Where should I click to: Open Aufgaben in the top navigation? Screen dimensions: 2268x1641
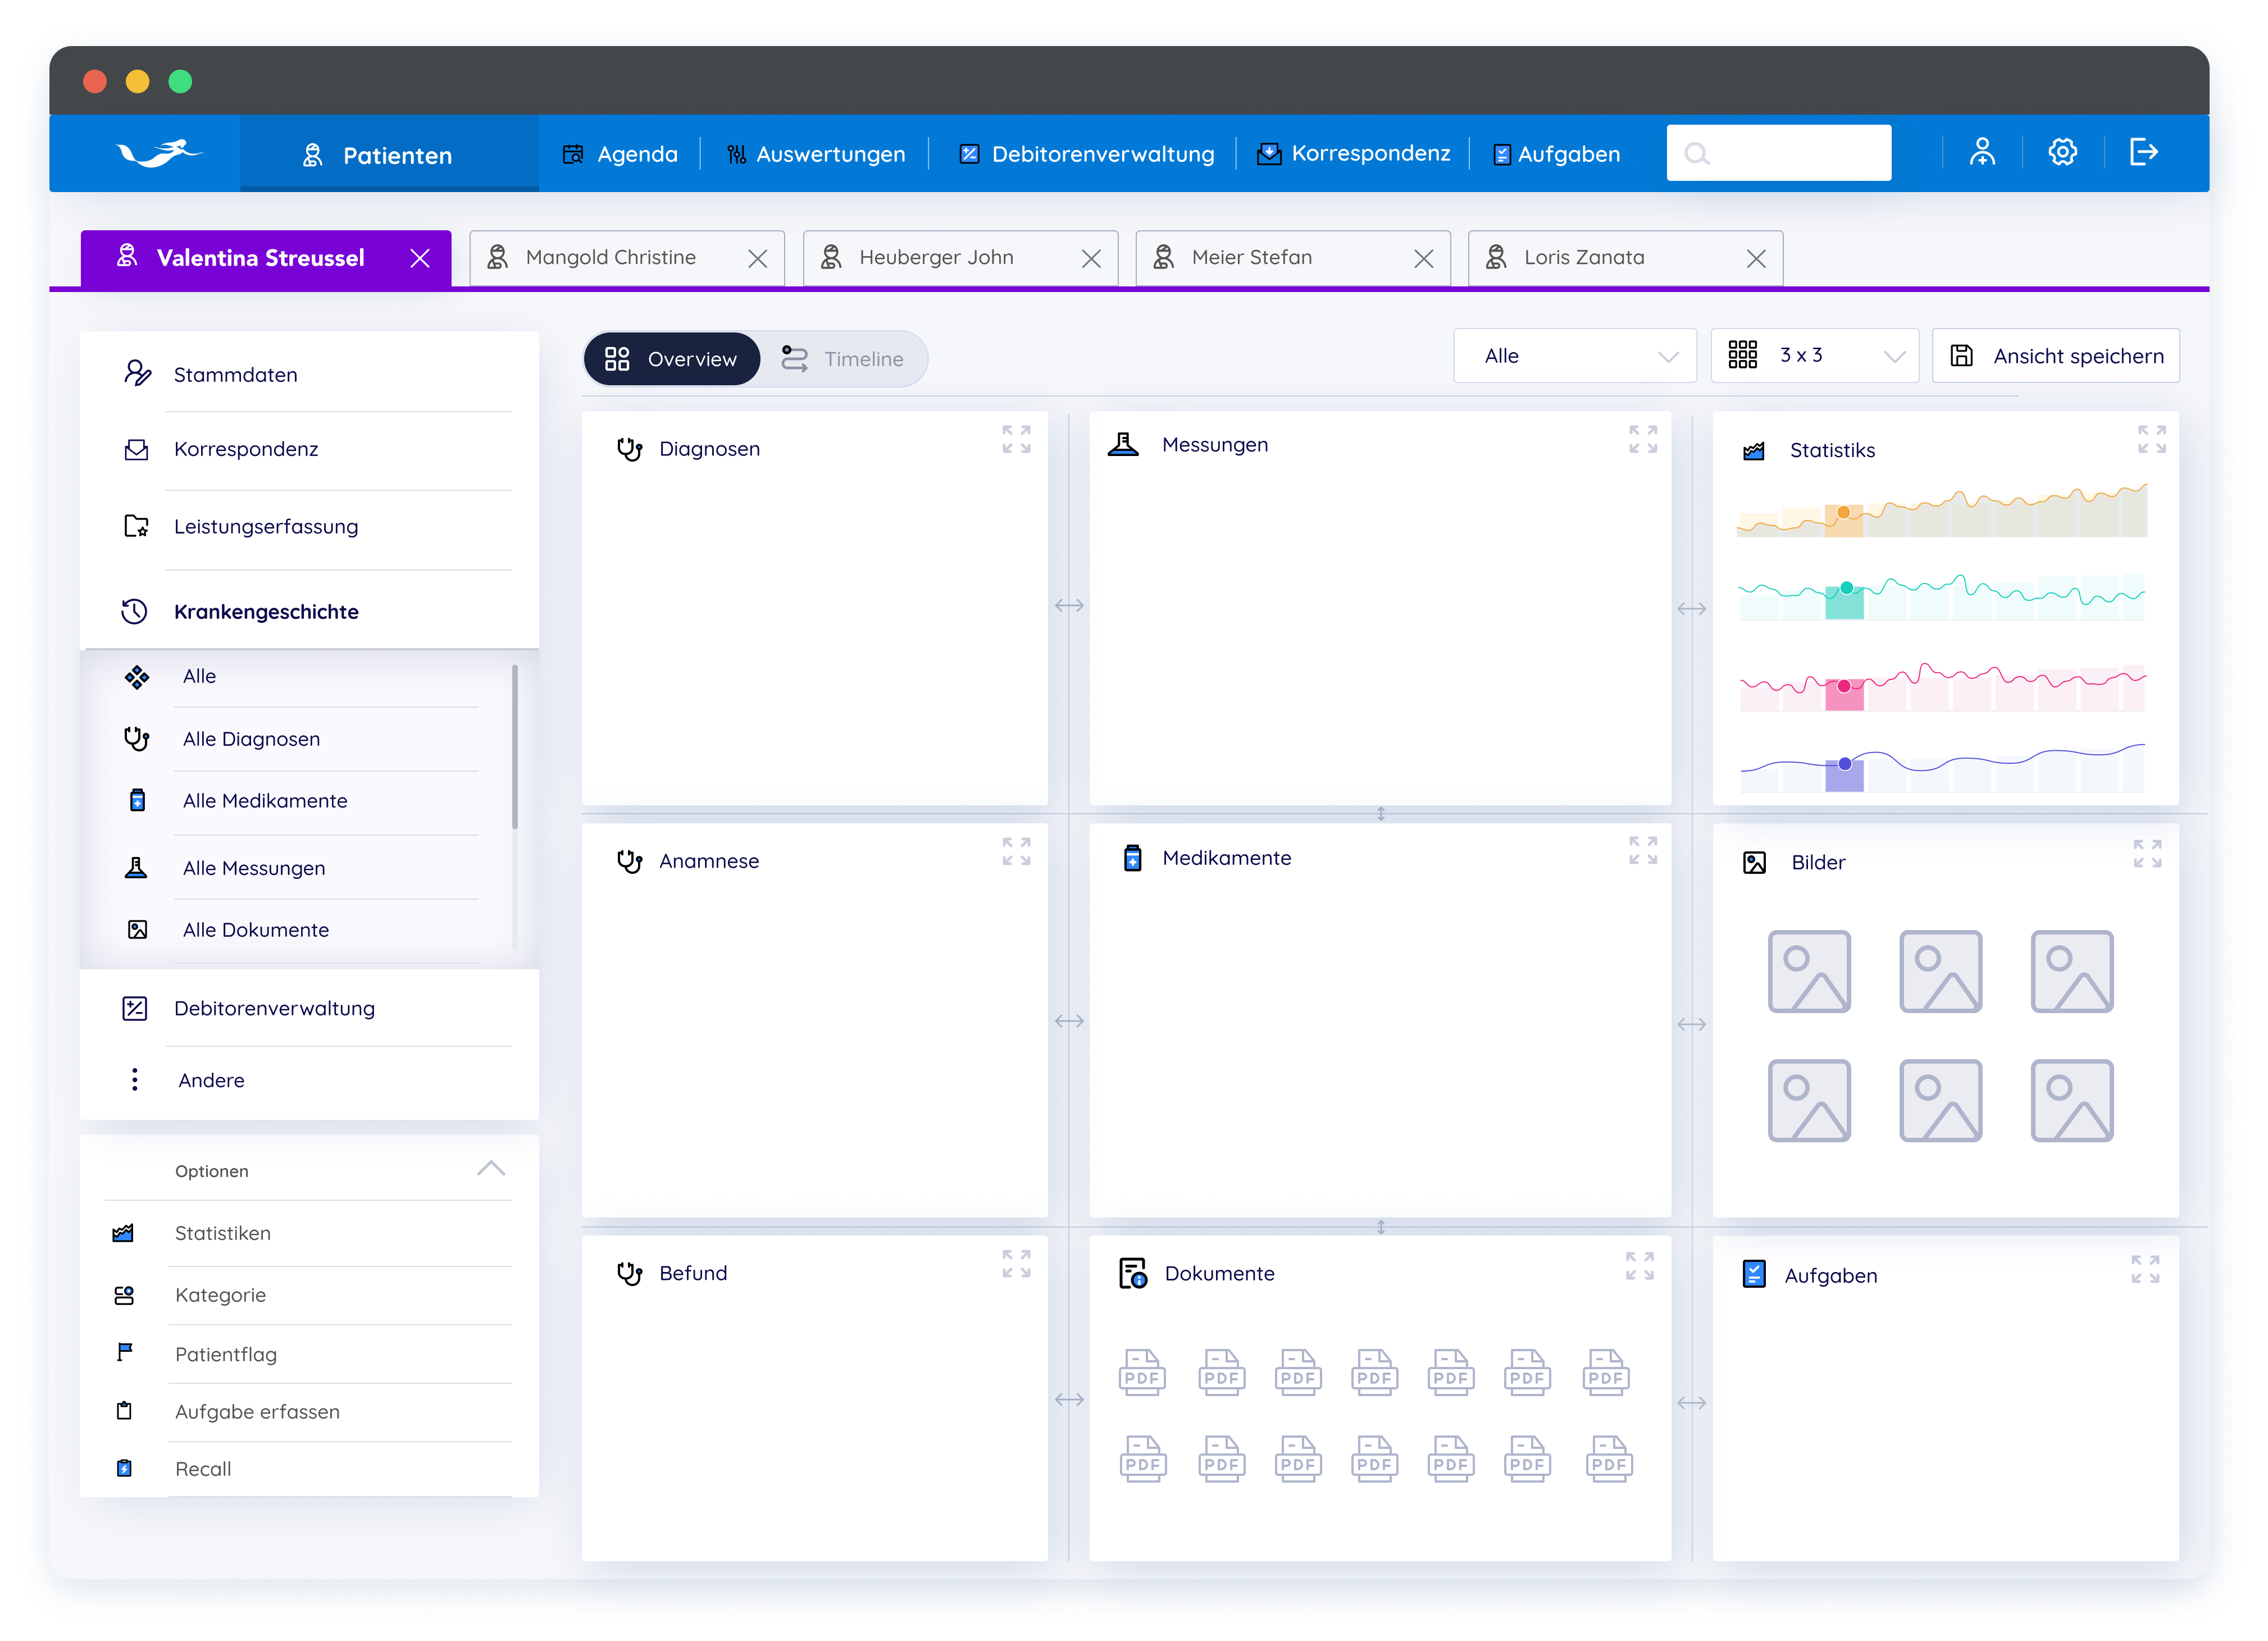(1556, 154)
